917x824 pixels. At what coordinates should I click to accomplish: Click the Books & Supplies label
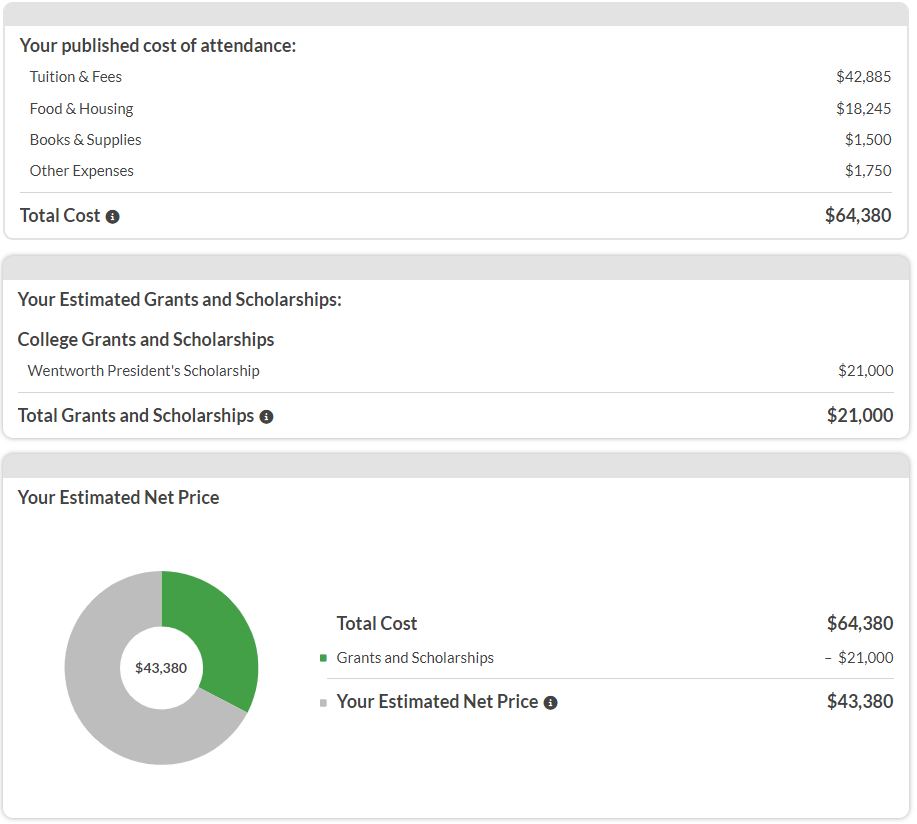click(x=85, y=140)
